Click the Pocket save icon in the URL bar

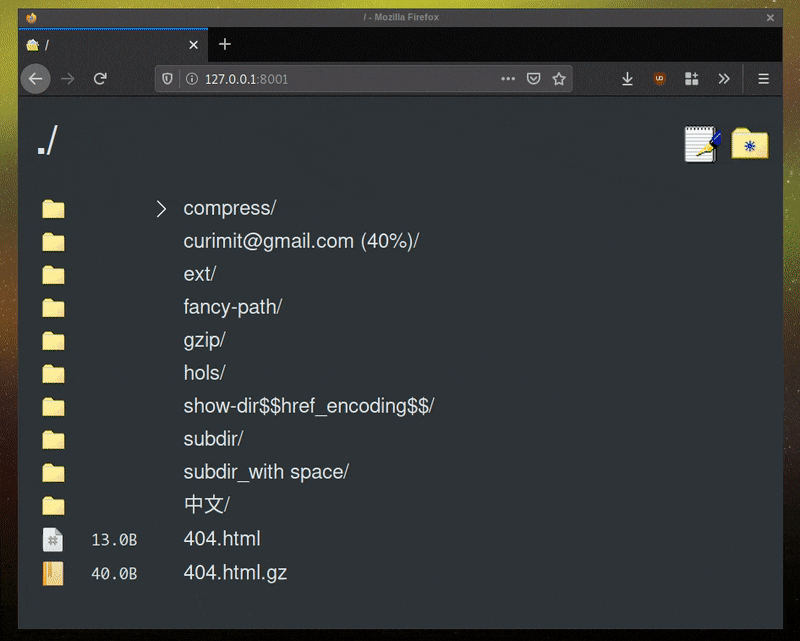[x=534, y=79]
